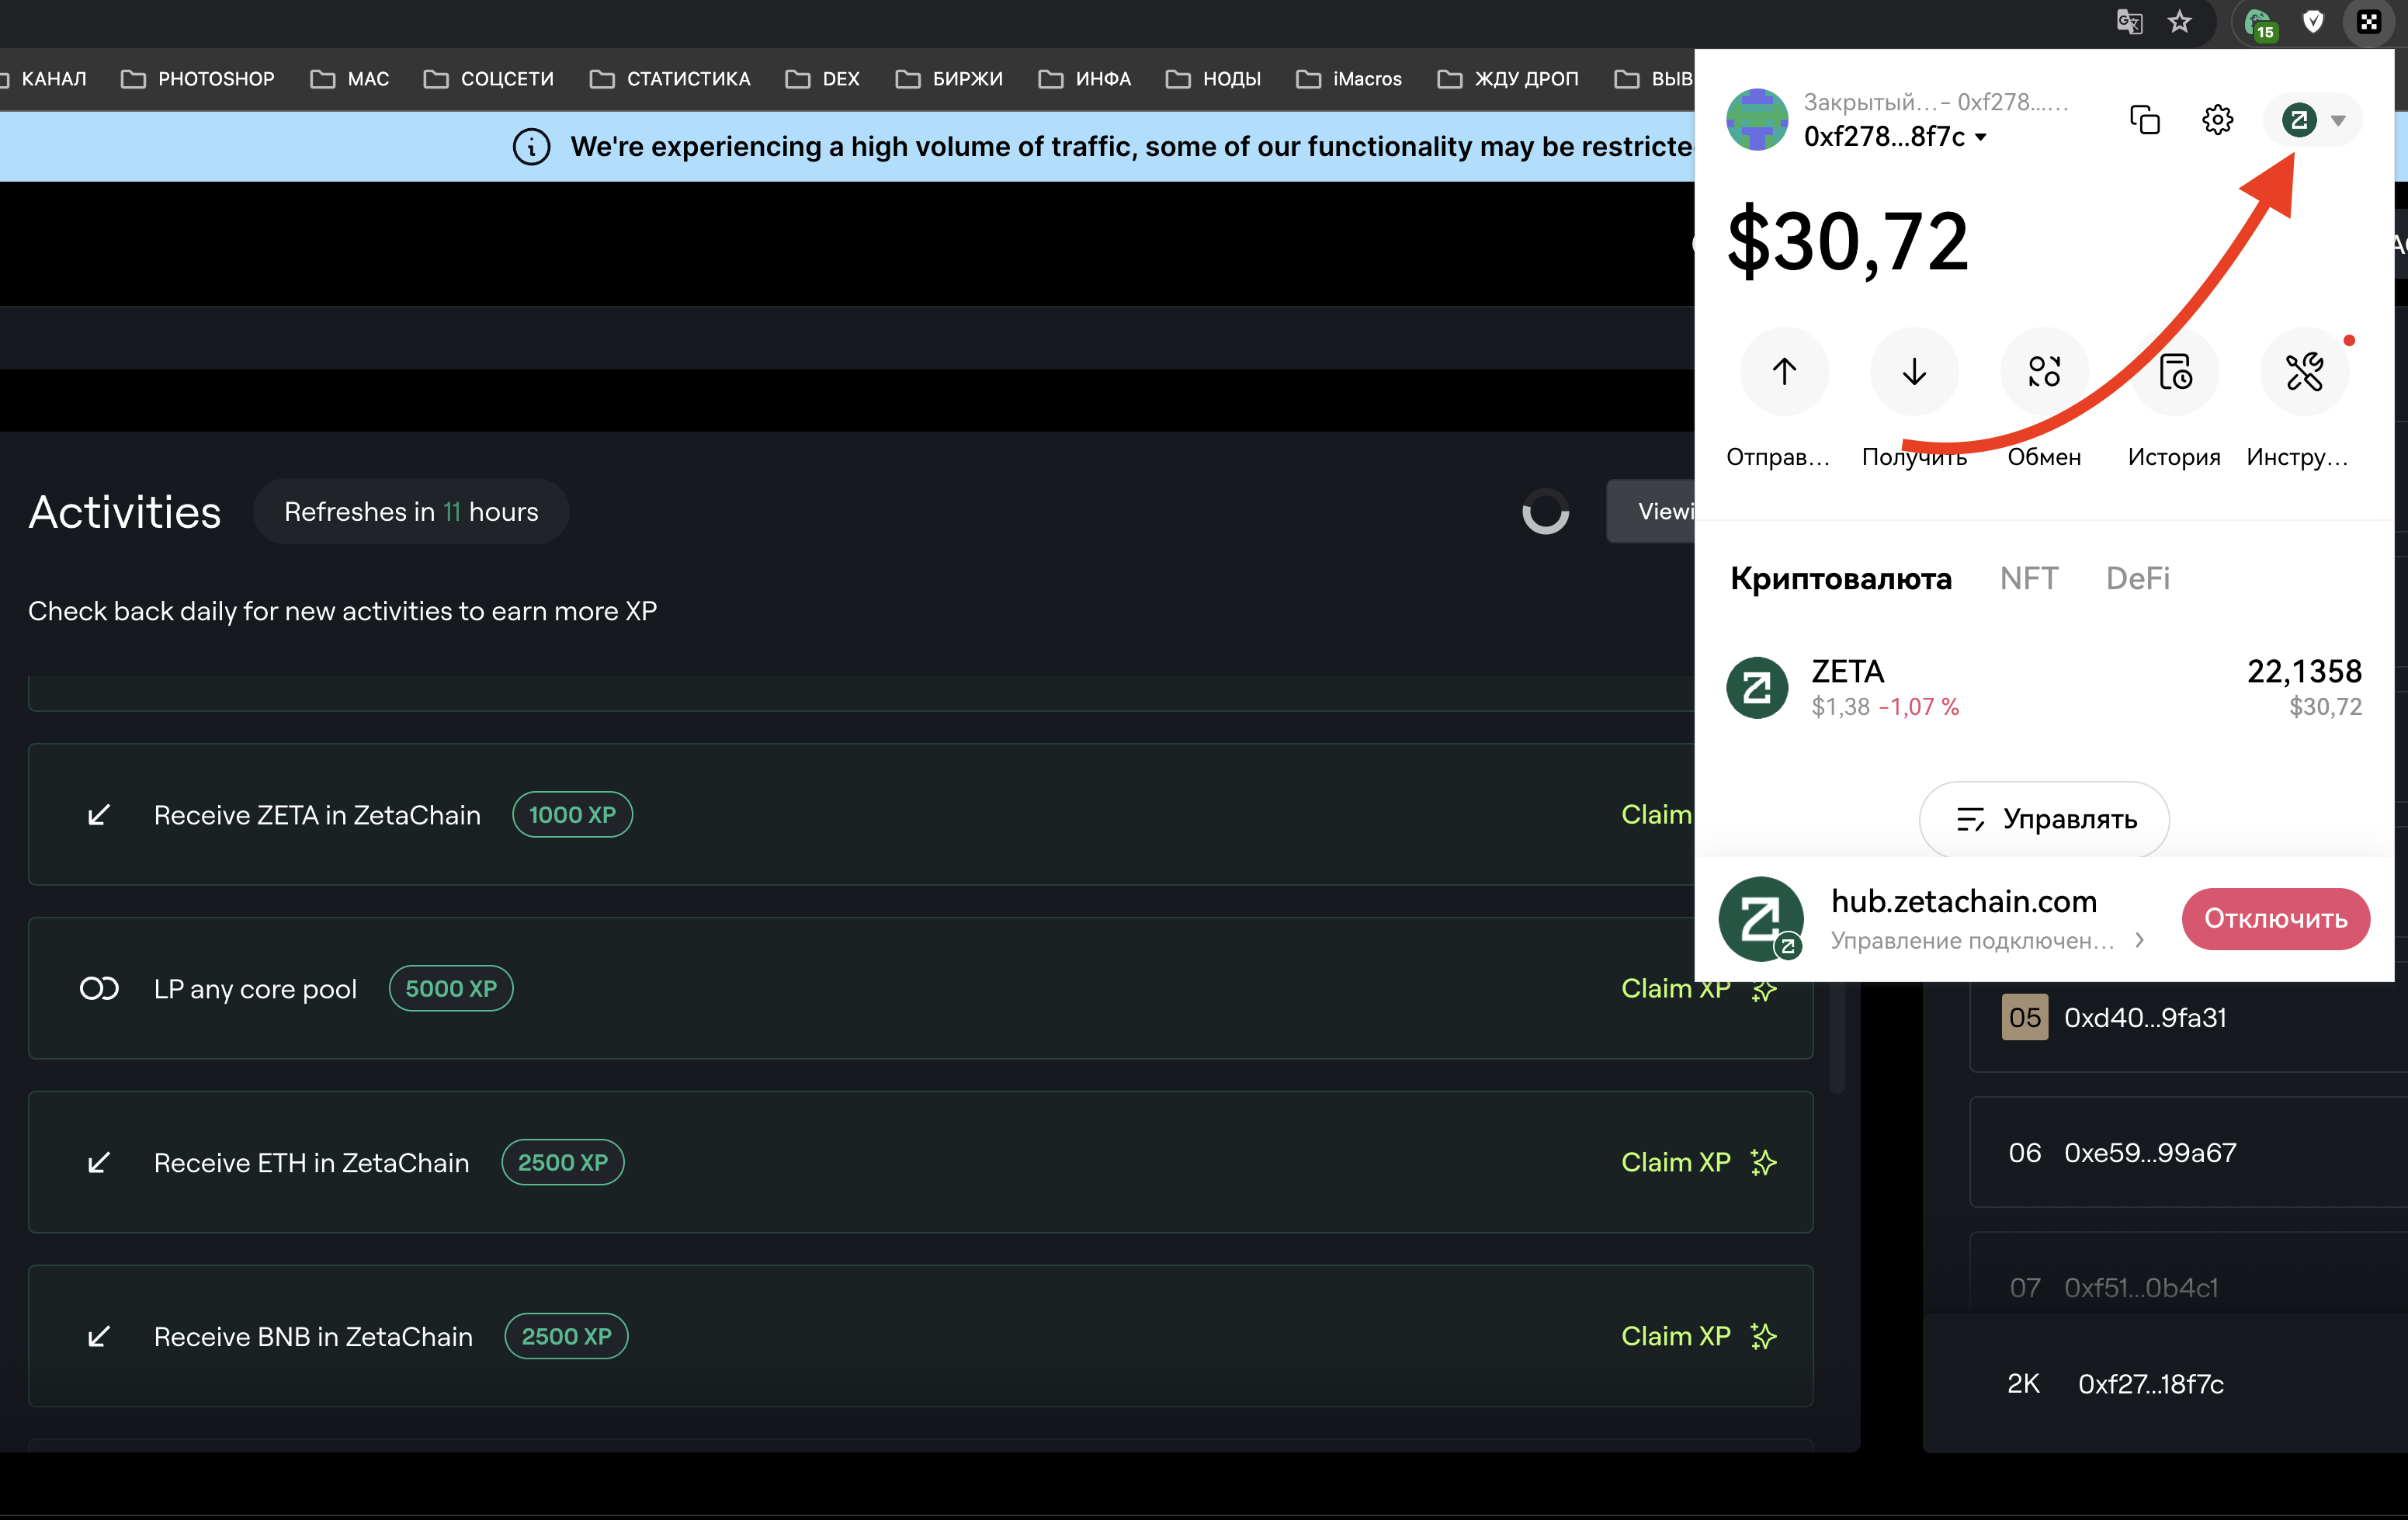This screenshot has width=2408, height=1520.
Task: Click the Receive arrow-down icon
Action: tap(1914, 372)
